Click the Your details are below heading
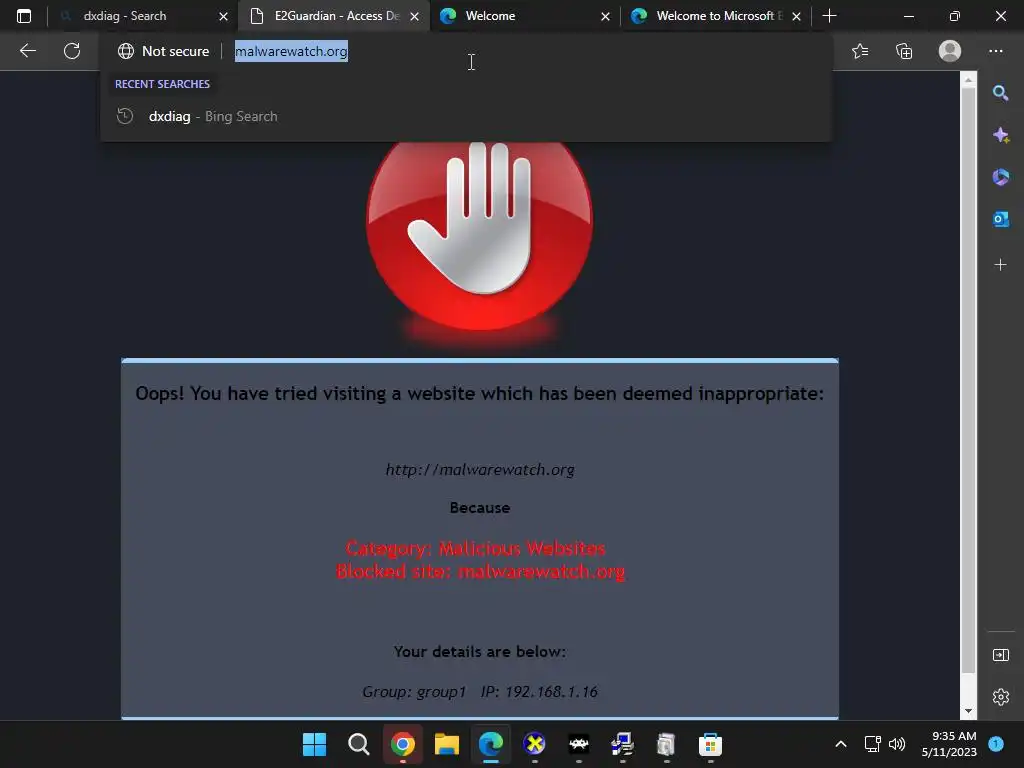Screen dimensions: 1024x768 point(480,651)
